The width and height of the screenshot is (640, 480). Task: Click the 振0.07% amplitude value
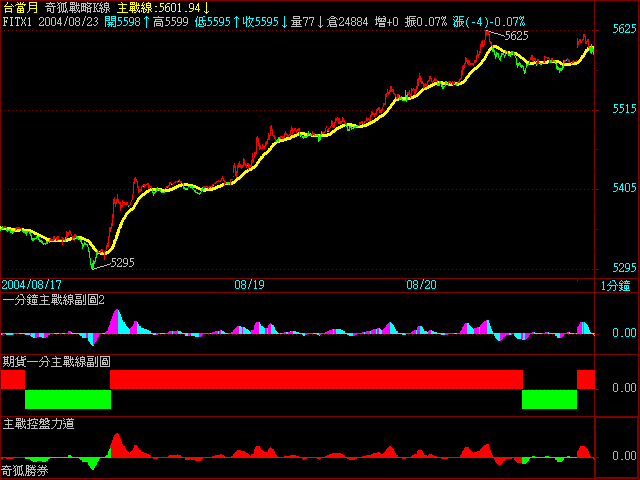(x=426, y=22)
